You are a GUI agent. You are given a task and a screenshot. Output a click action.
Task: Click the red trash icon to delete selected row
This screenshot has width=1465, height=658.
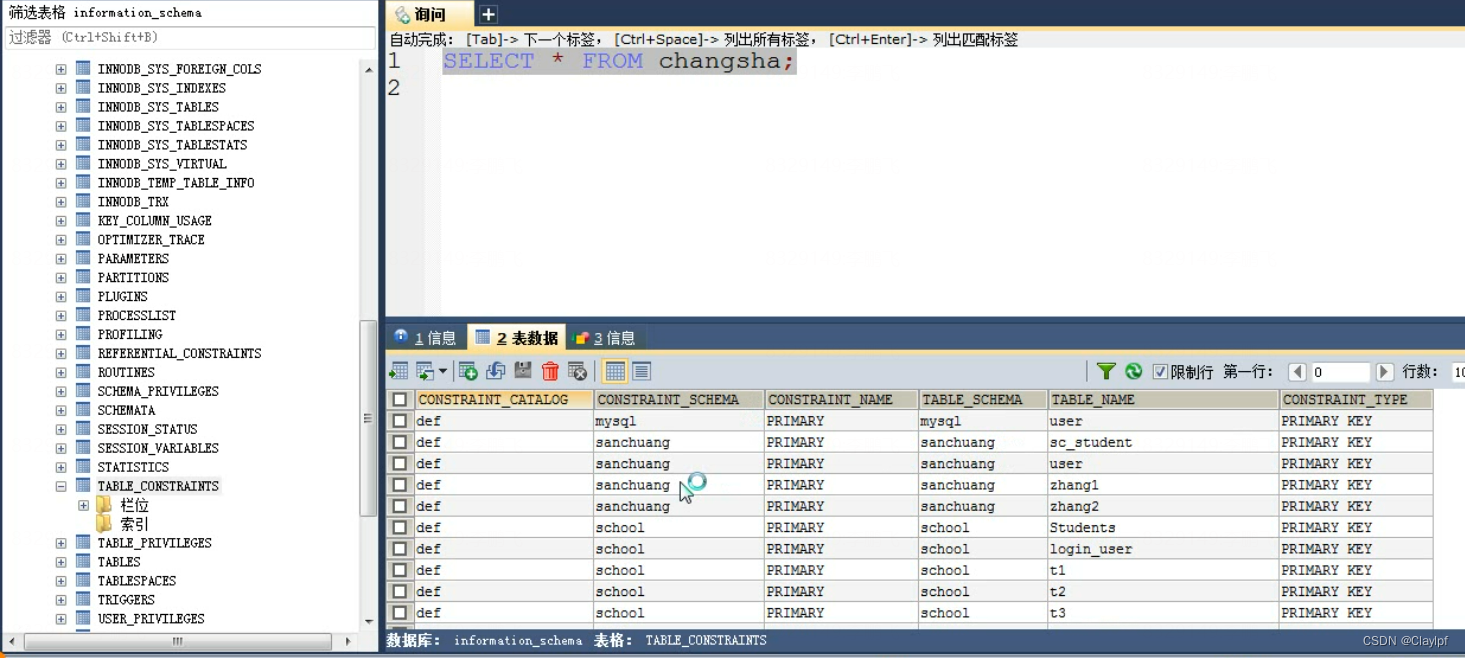[x=550, y=371]
